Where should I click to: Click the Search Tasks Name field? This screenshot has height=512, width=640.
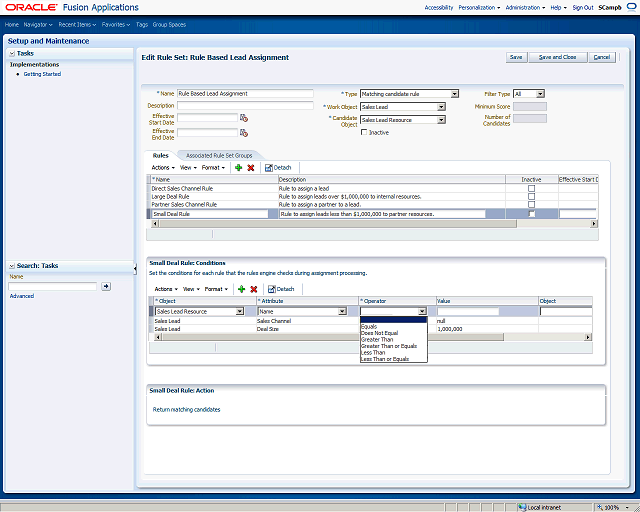(x=53, y=286)
